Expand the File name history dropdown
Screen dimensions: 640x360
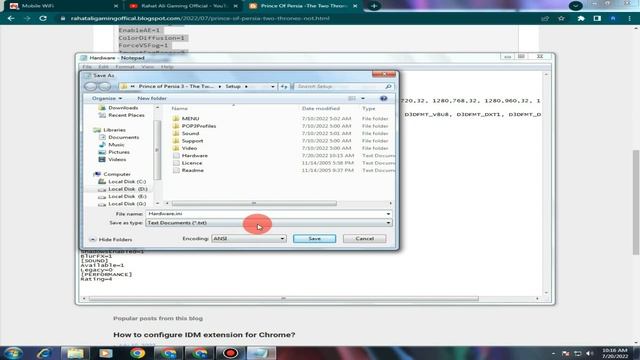388,213
